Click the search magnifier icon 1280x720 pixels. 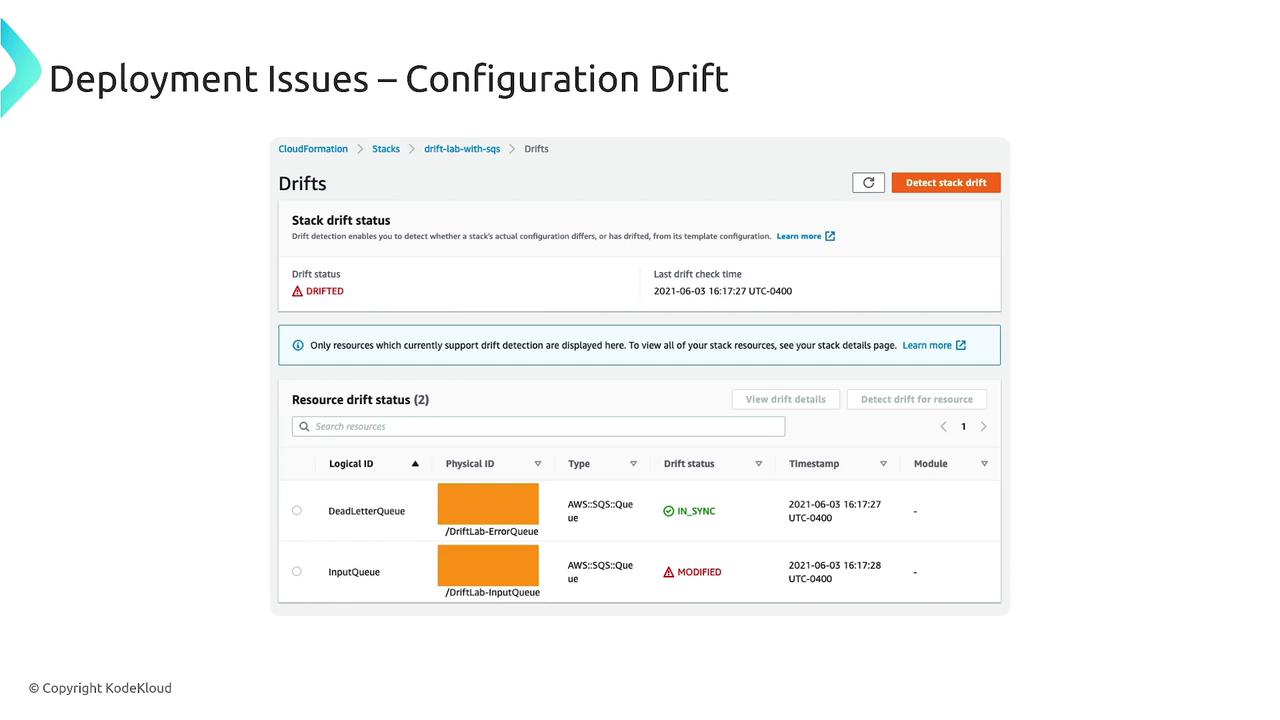coord(304,427)
